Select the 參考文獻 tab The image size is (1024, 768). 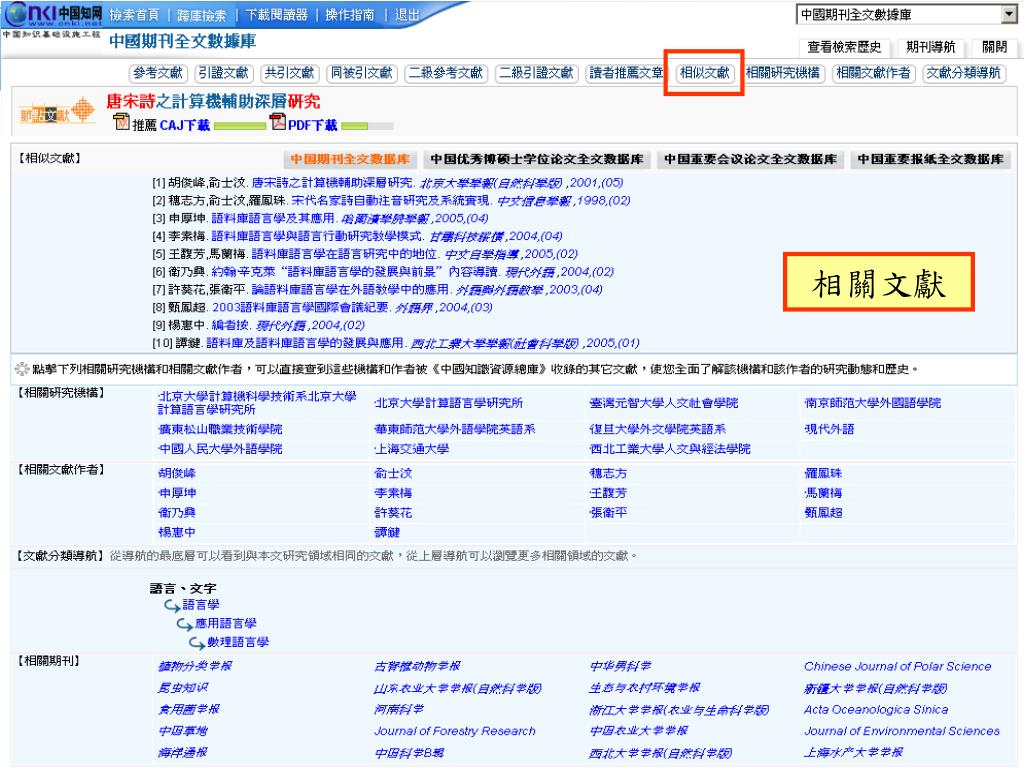(x=158, y=73)
